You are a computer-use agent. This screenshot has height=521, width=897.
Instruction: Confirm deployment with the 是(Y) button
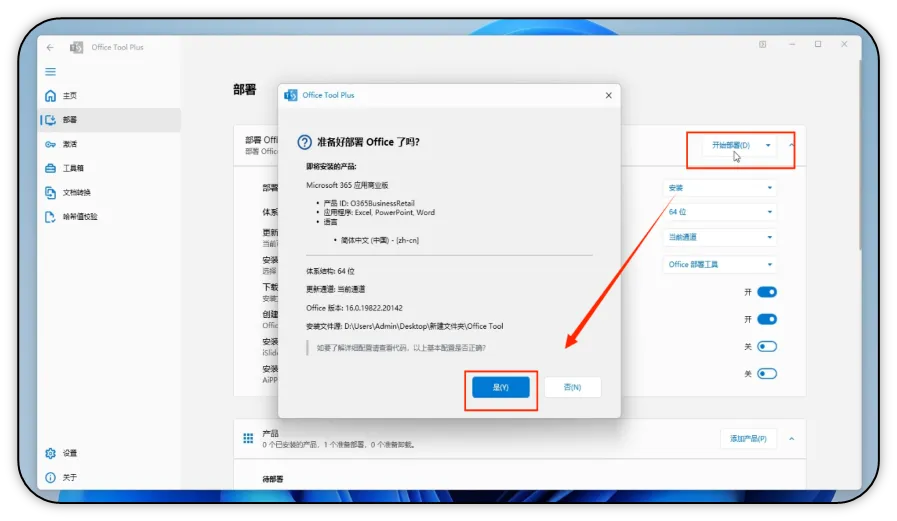(x=501, y=387)
